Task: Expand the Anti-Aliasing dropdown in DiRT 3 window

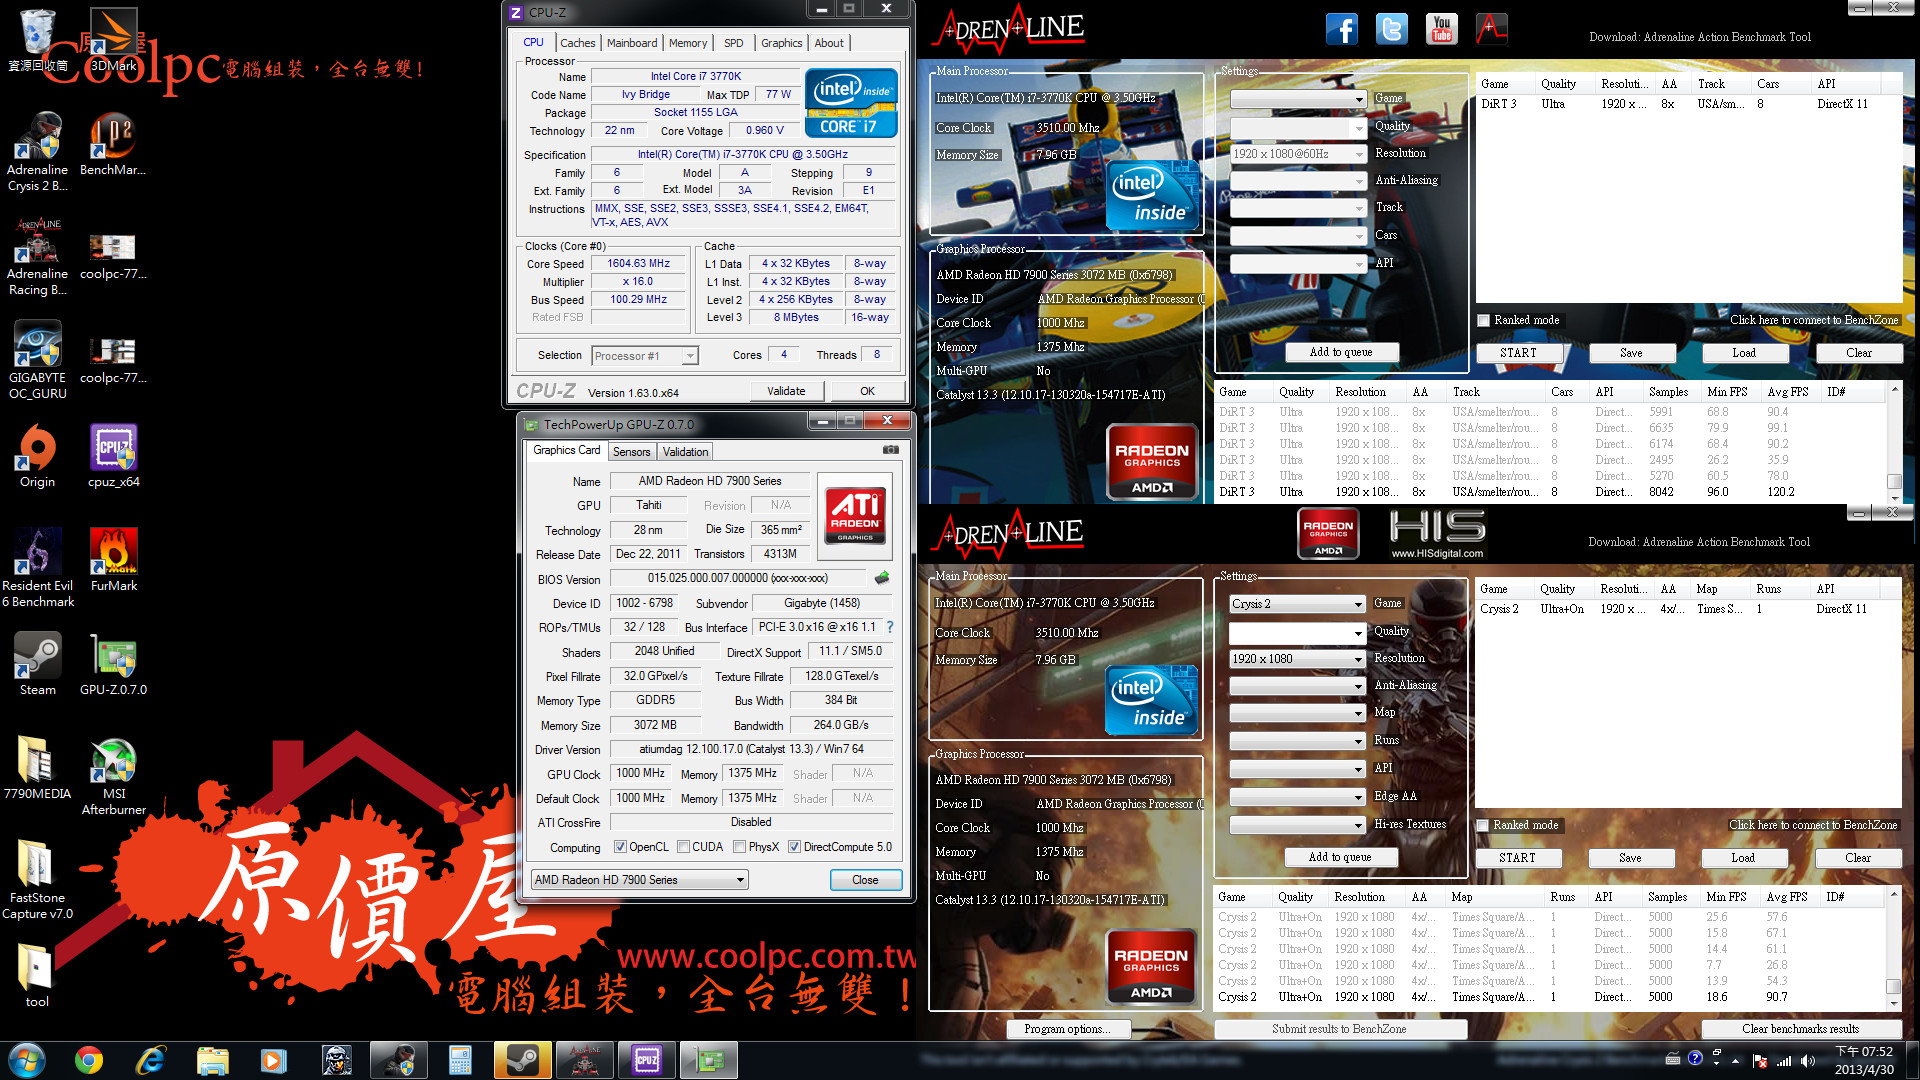Action: coord(1298,181)
